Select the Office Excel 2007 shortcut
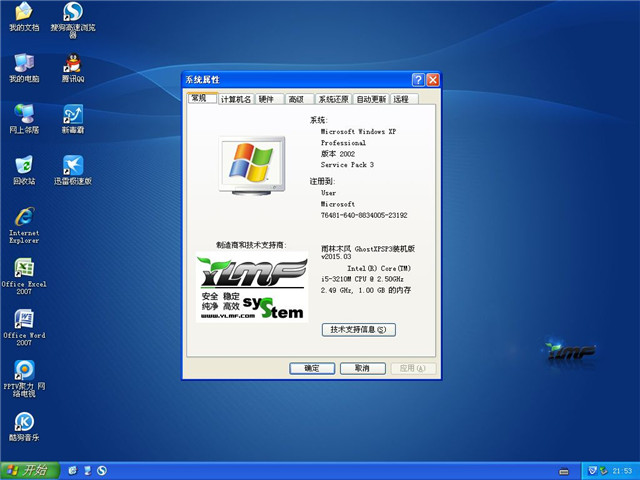 pyautogui.click(x=24, y=276)
